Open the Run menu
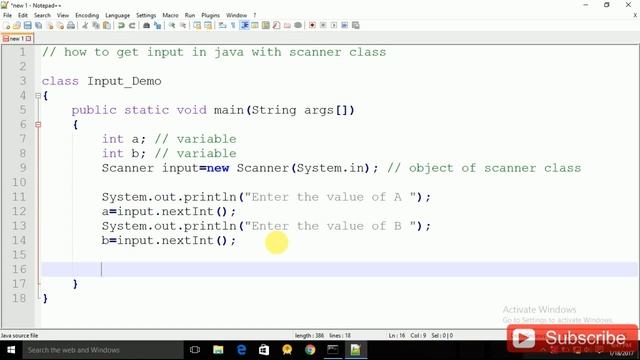Viewport: 640px width, 360px height. [x=190, y=15]
